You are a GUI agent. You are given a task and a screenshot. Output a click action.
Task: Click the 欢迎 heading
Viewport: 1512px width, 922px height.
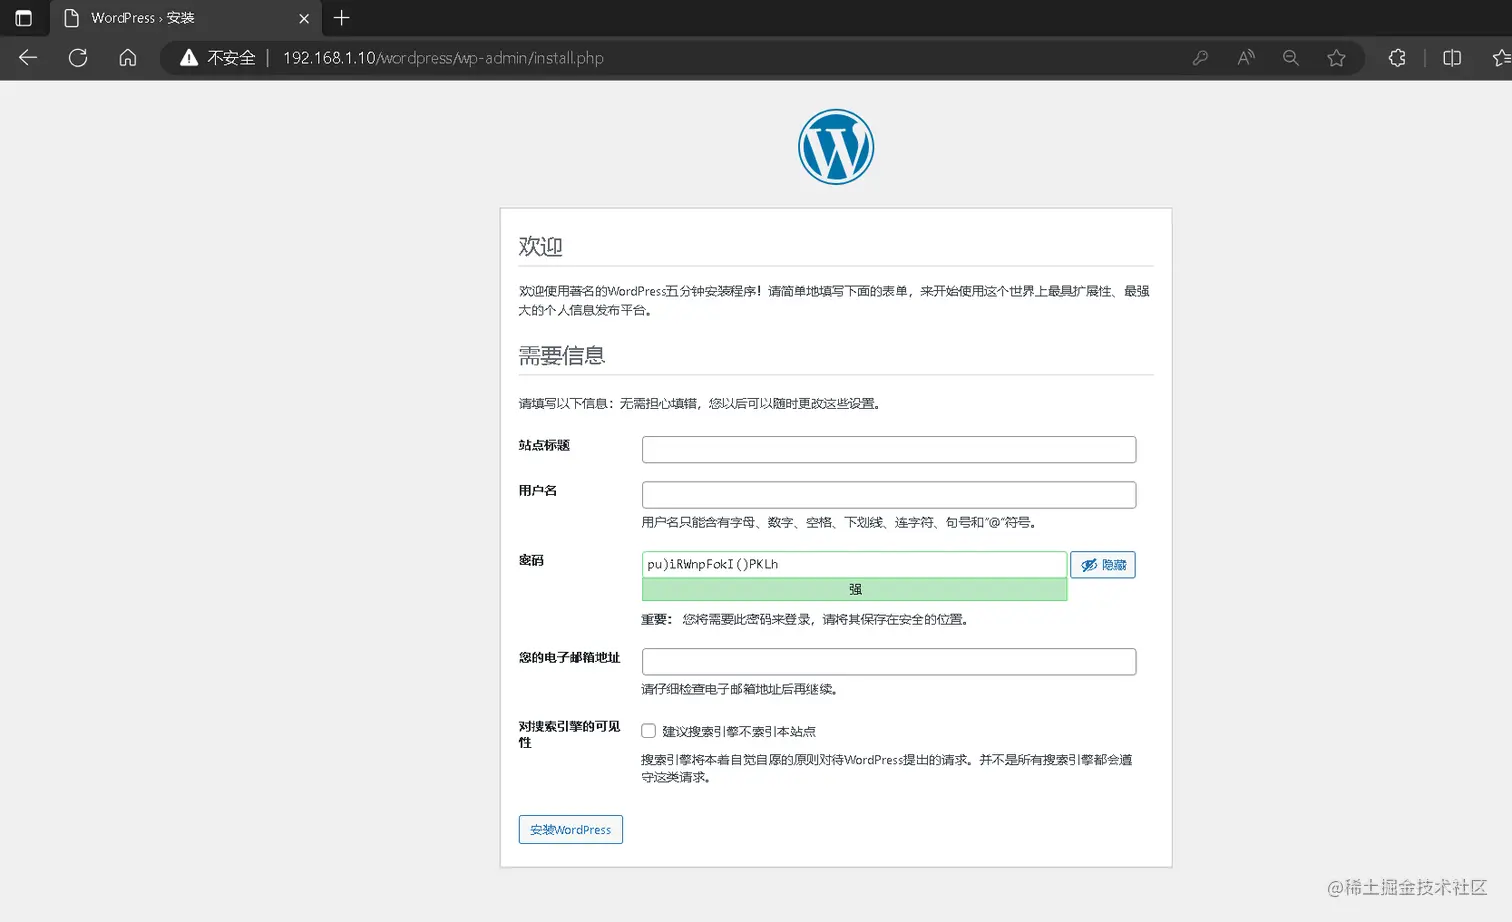pos(540,246)
